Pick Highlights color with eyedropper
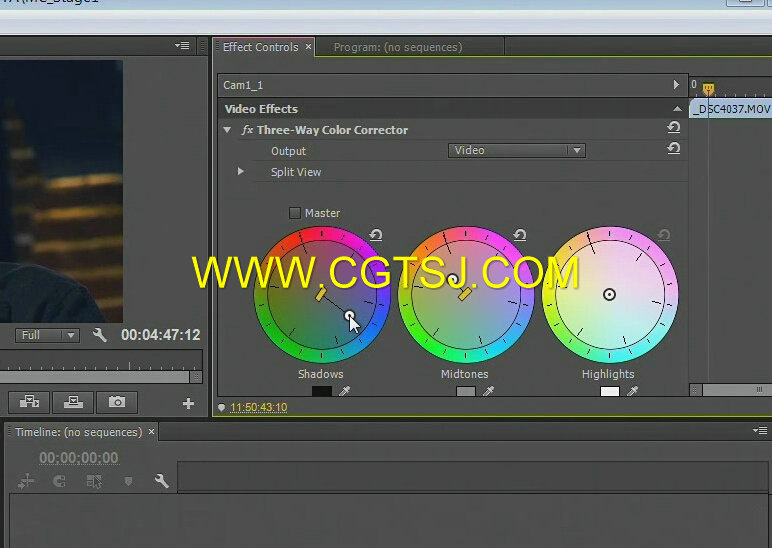The width and height of the screenshot is (772, 548). pos(633,391)
